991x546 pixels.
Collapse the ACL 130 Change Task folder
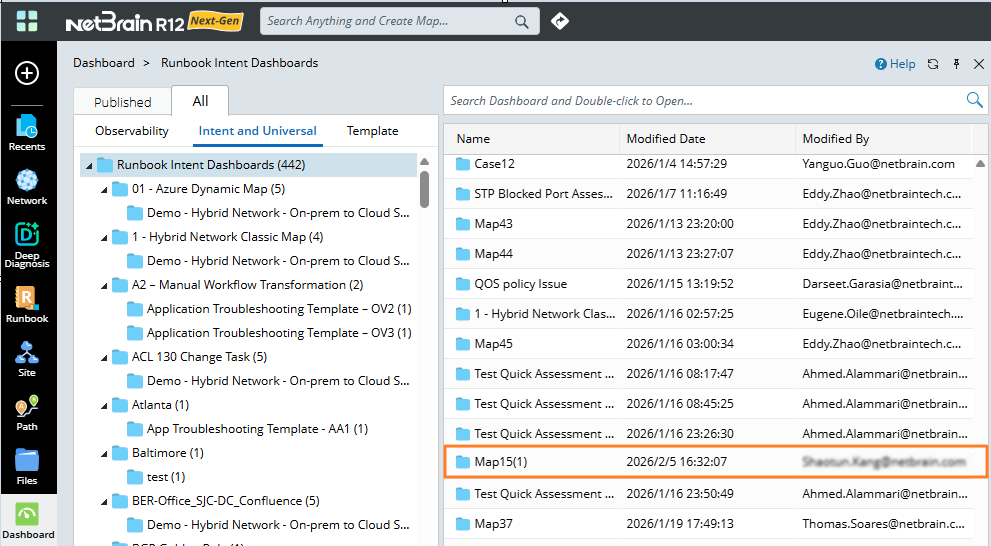(104, 357)
